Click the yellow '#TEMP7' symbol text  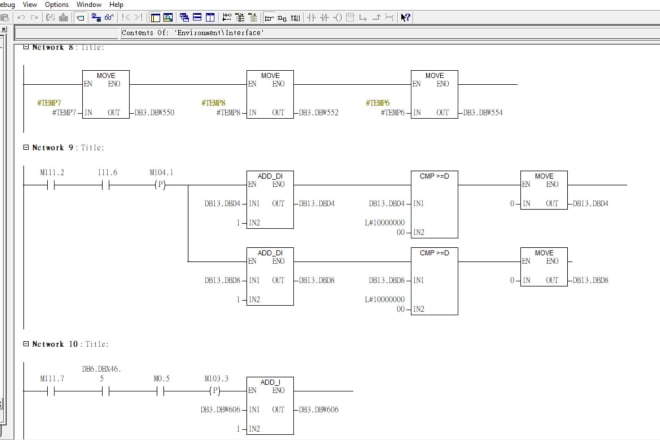point(49,103)
